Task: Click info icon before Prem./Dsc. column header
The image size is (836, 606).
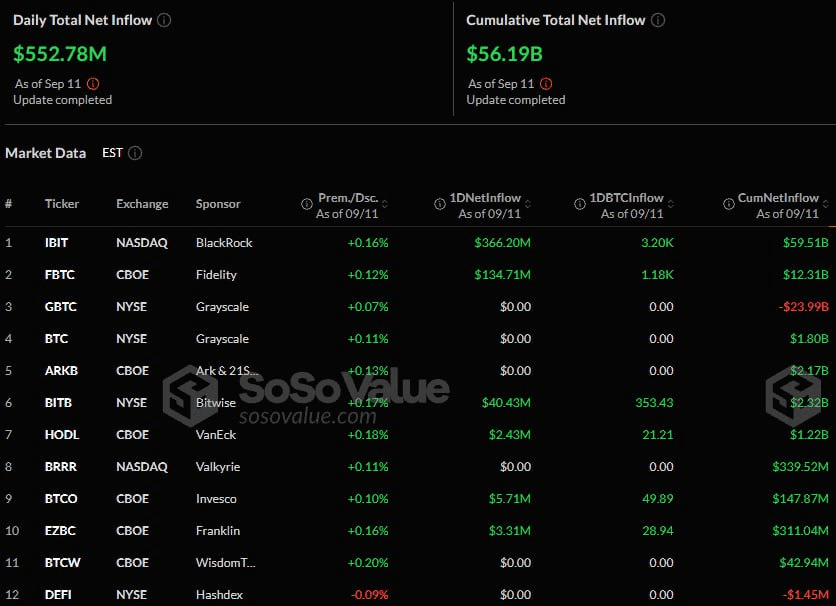Action: coord(307,204)
